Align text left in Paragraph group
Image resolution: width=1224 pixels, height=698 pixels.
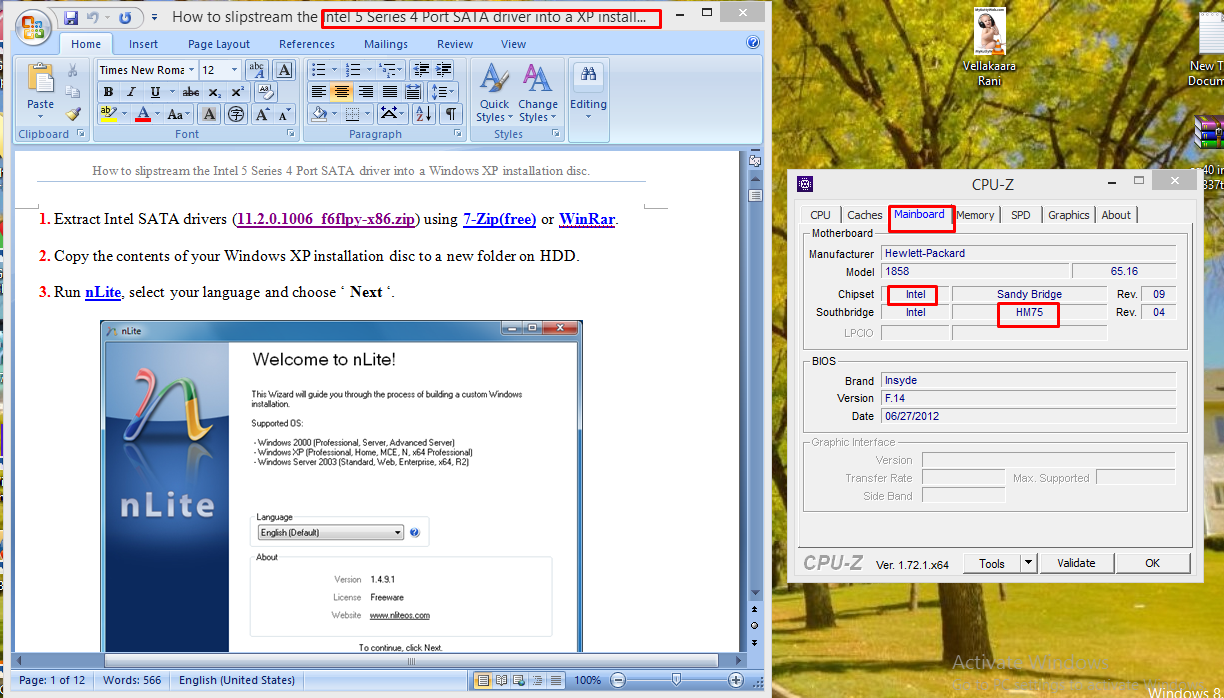tap(319, 91)
